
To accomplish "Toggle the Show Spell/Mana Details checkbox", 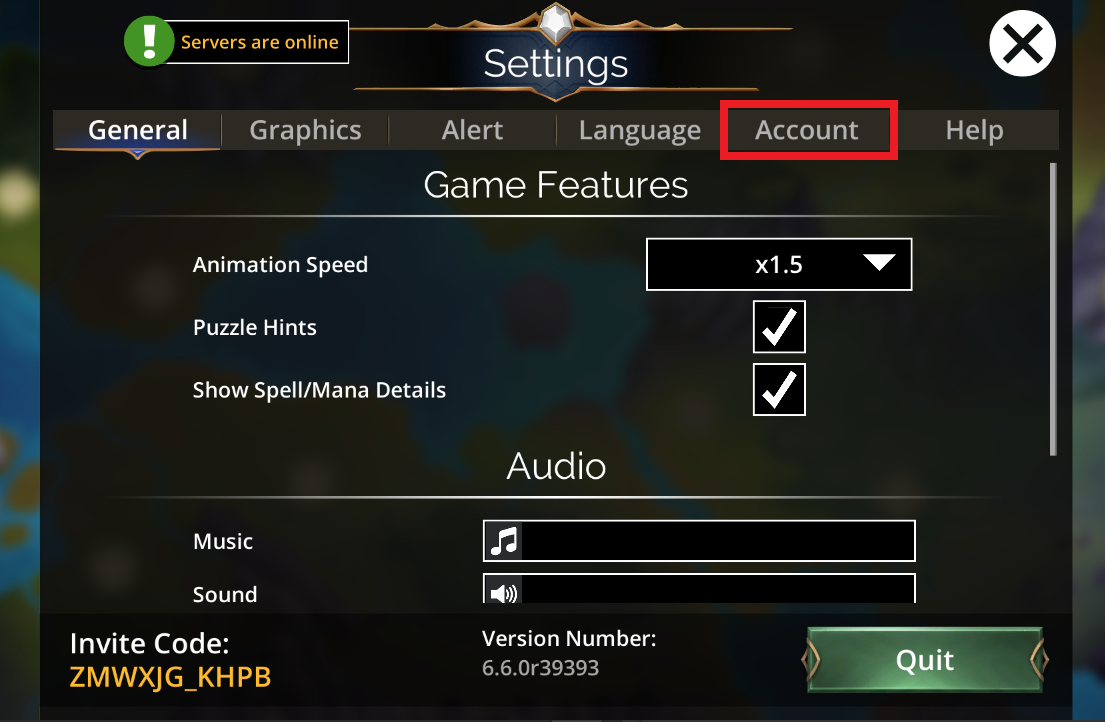I will click(779, 390).
